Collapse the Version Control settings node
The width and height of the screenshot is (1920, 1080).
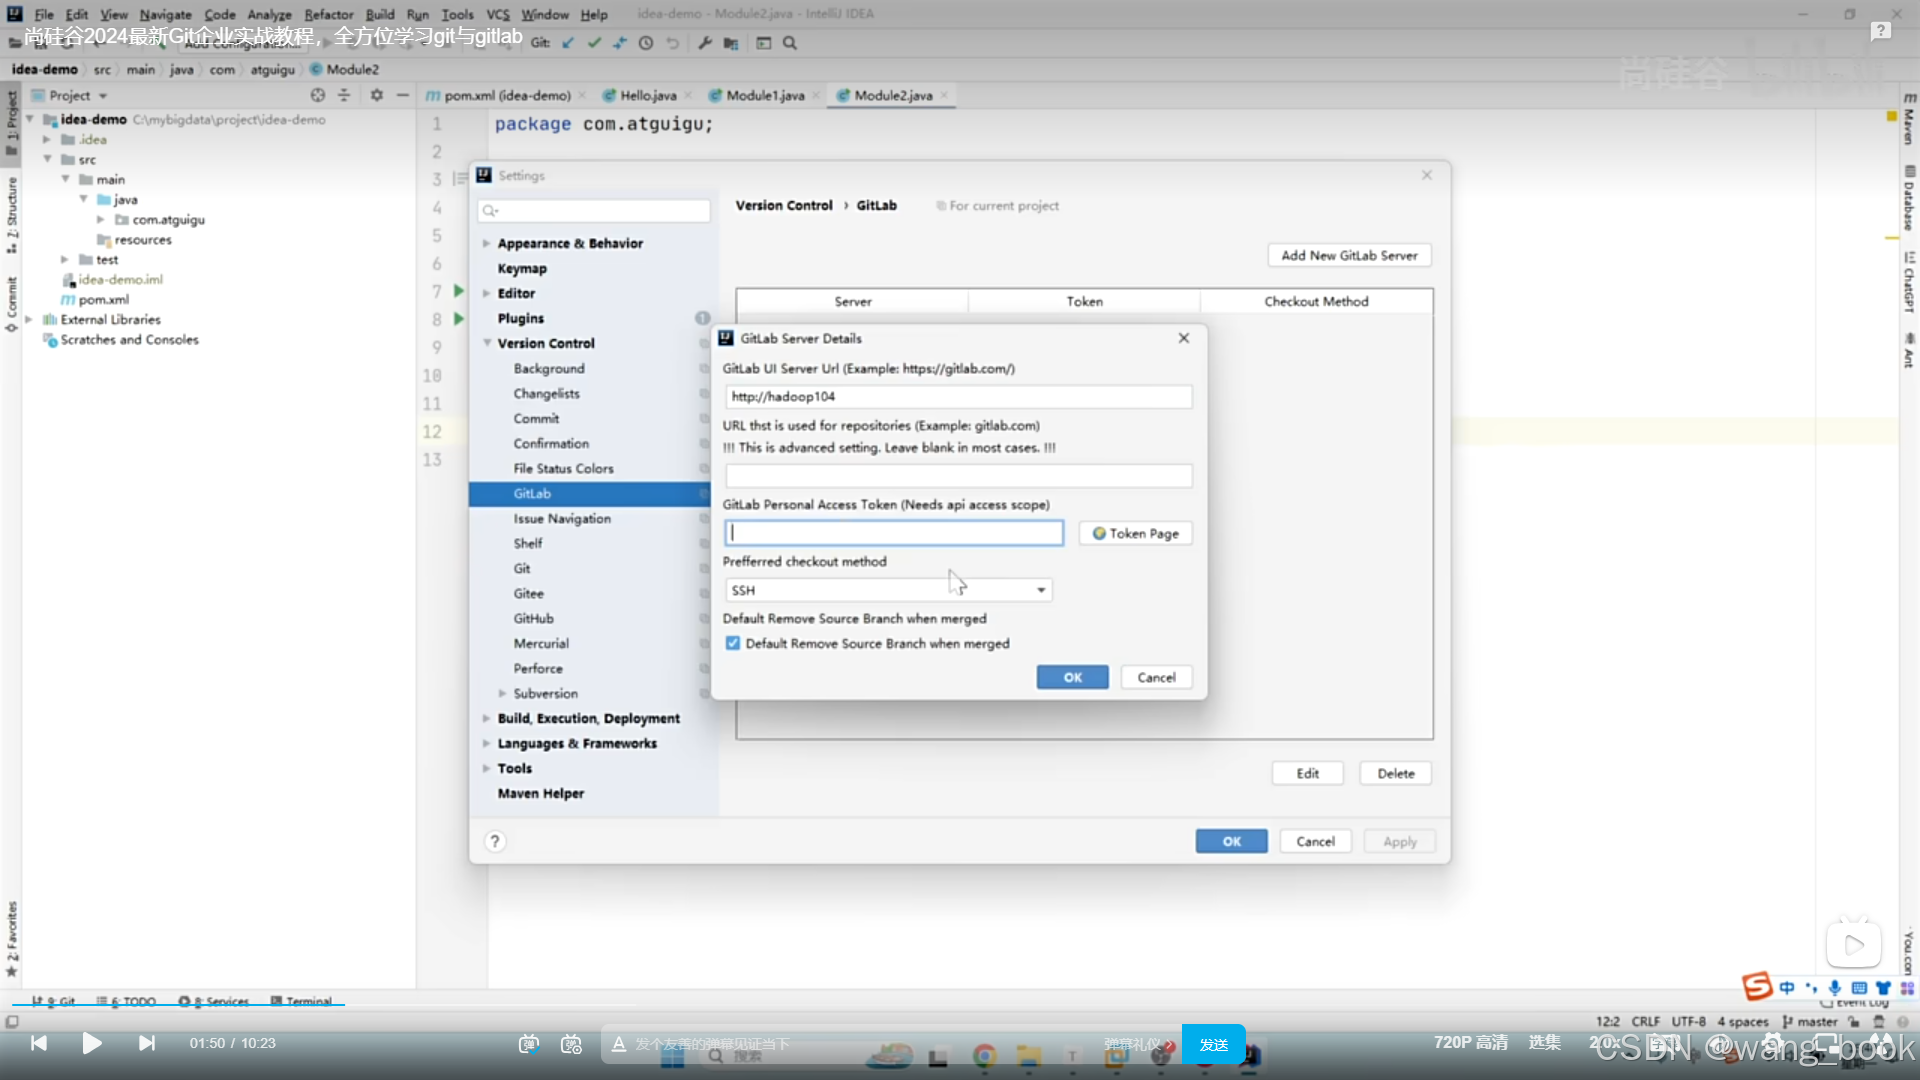coord(487,343)
